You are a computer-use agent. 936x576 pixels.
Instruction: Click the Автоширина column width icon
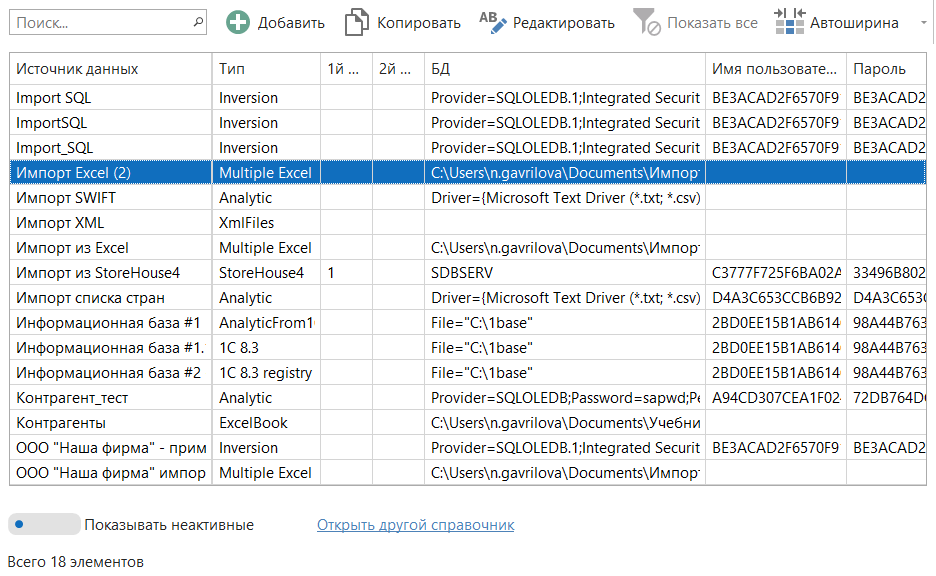click(789, 22)
